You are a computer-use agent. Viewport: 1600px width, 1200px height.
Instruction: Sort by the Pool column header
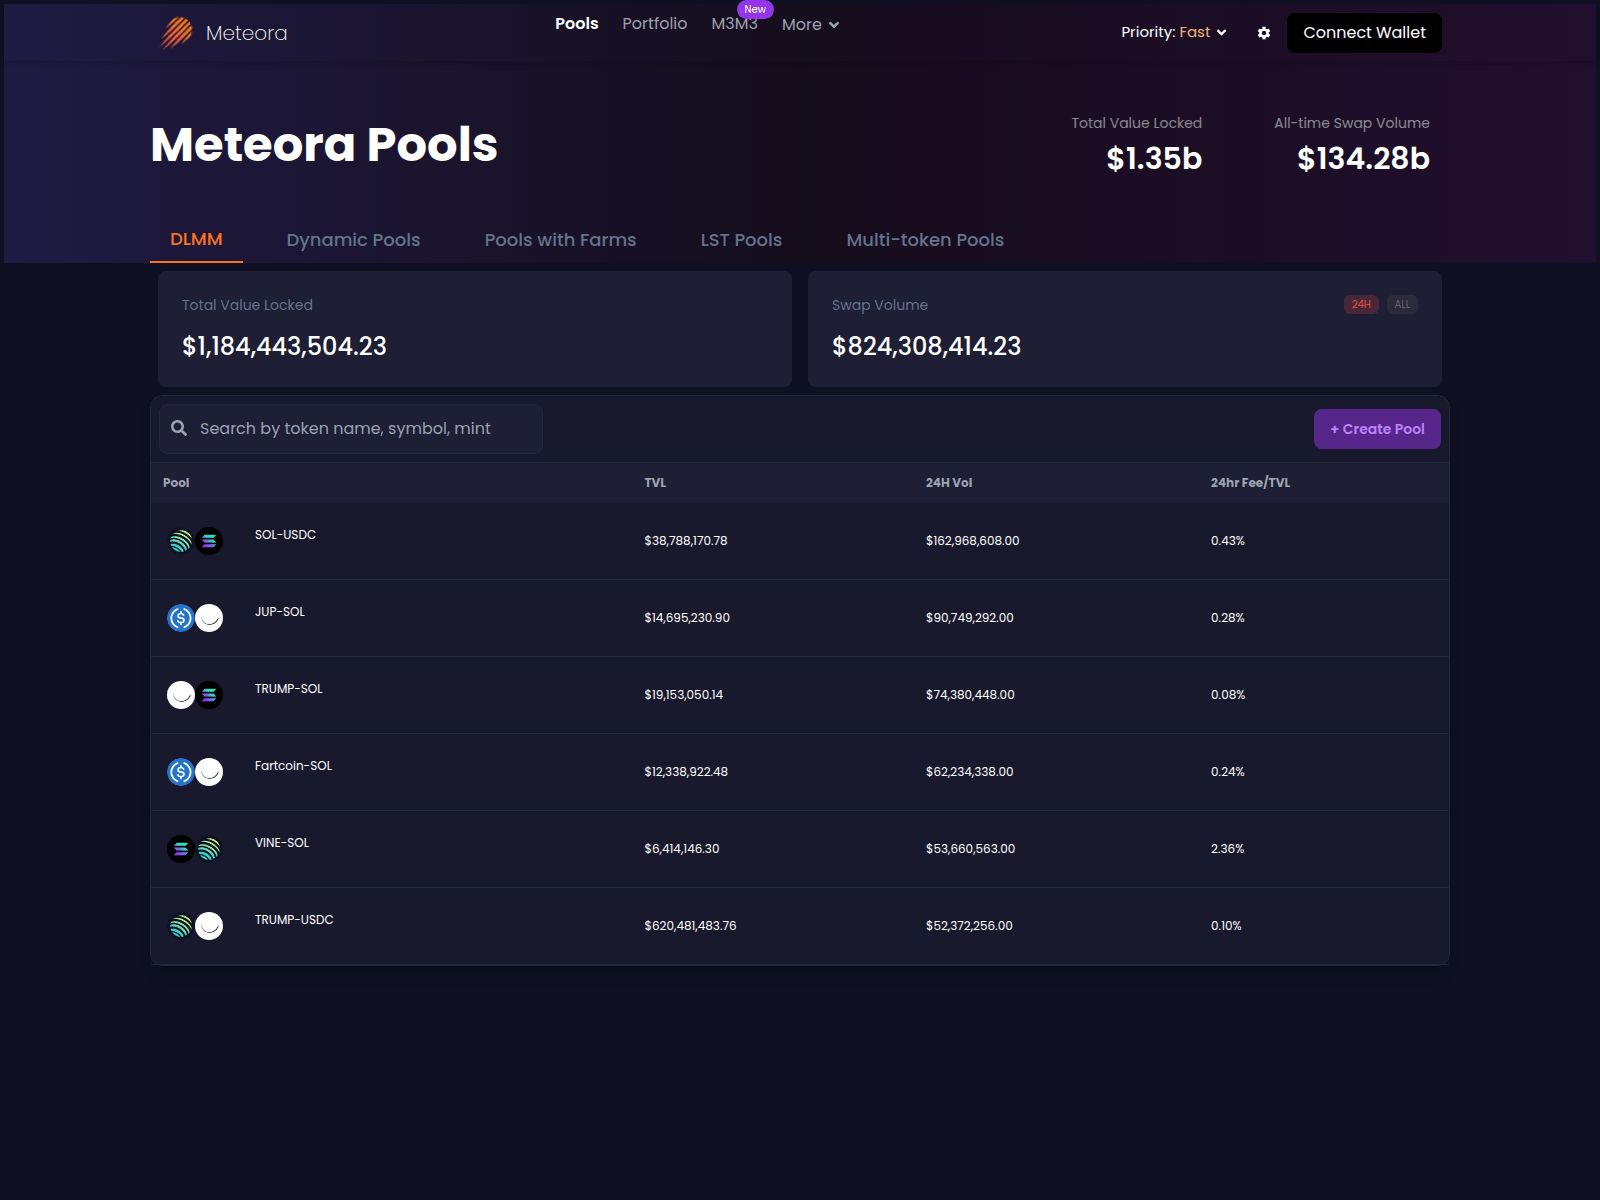(x=176, y=483)
